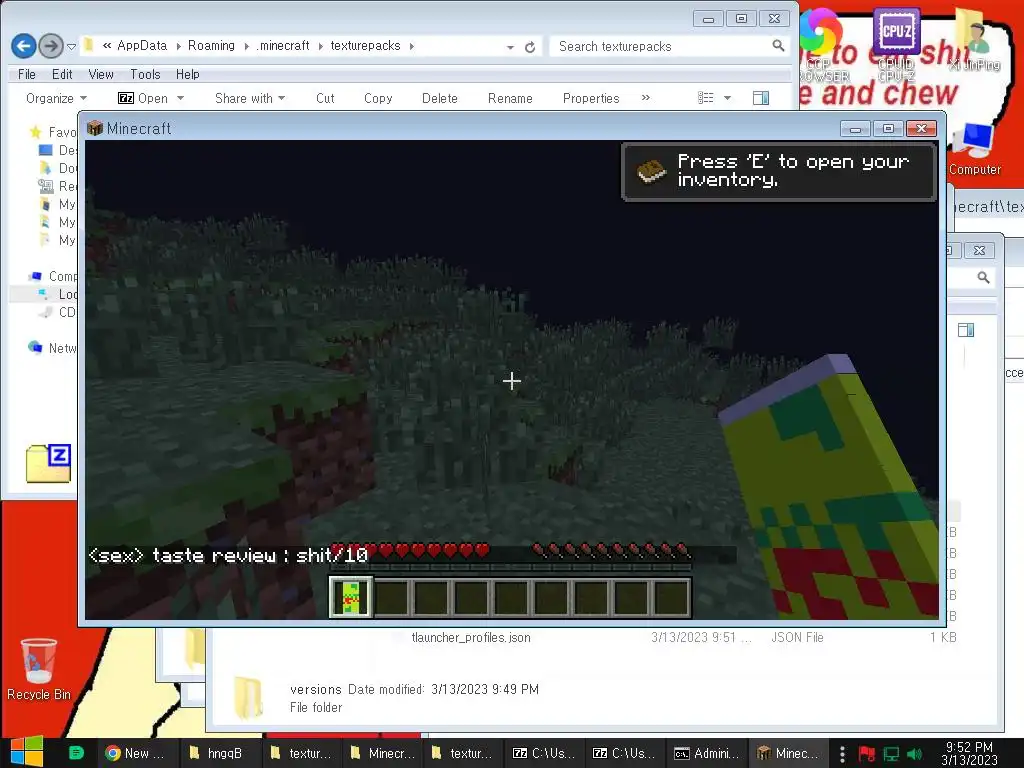1024x768 pixels.
Task: Expand the arrow after texturepacks breadcrumb
Action: [411, 46]
